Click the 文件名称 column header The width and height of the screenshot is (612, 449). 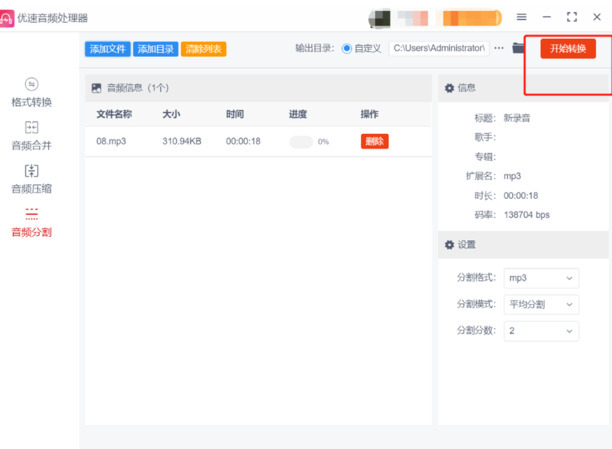(x=114, y=114)
